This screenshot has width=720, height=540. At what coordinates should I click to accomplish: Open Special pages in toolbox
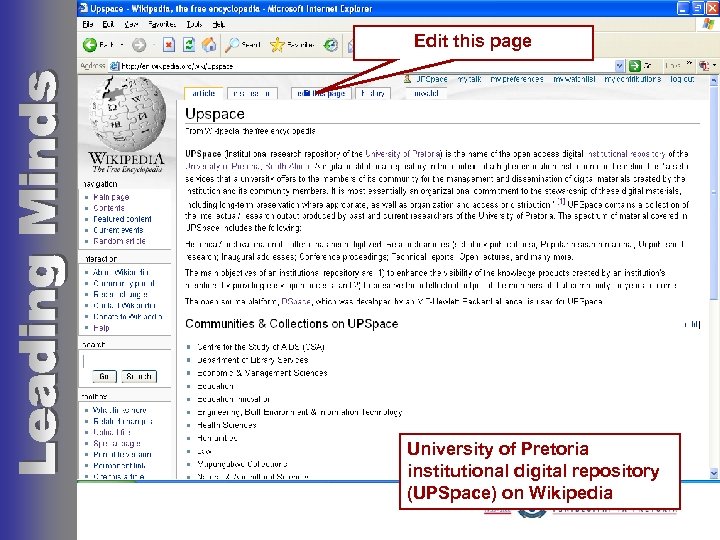117,444
